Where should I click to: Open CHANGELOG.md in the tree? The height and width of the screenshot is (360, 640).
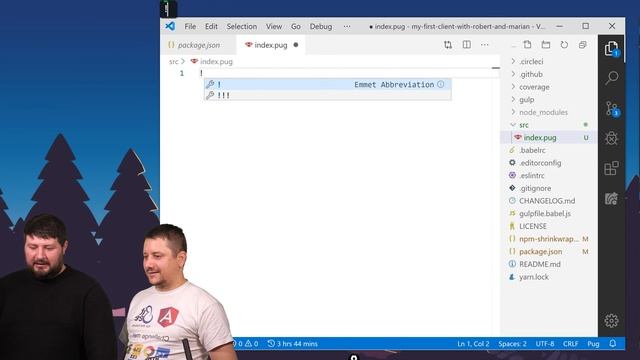point(547,201)
